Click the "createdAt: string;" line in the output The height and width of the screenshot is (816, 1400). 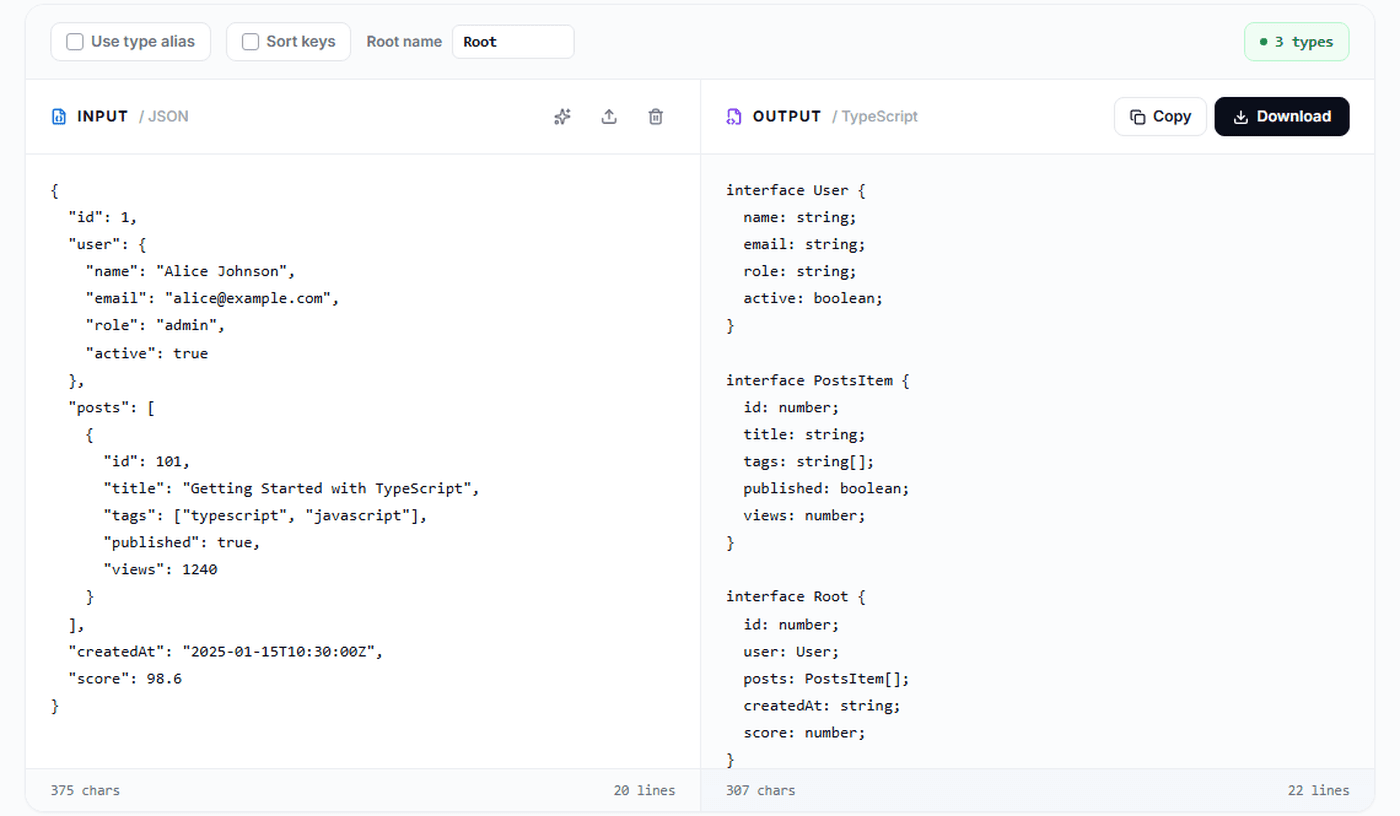point(822,705)
